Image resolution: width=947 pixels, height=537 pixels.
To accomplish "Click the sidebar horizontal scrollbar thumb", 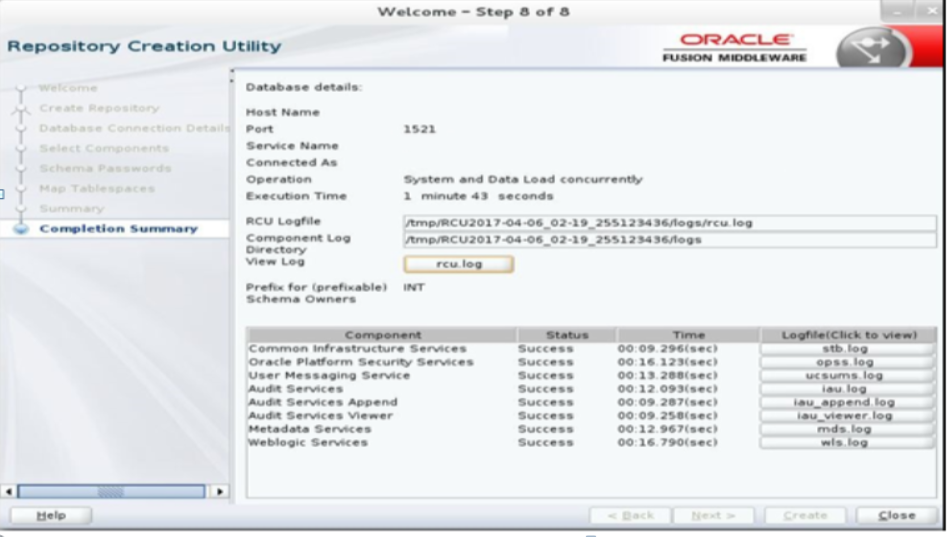I will click(111, 491).
